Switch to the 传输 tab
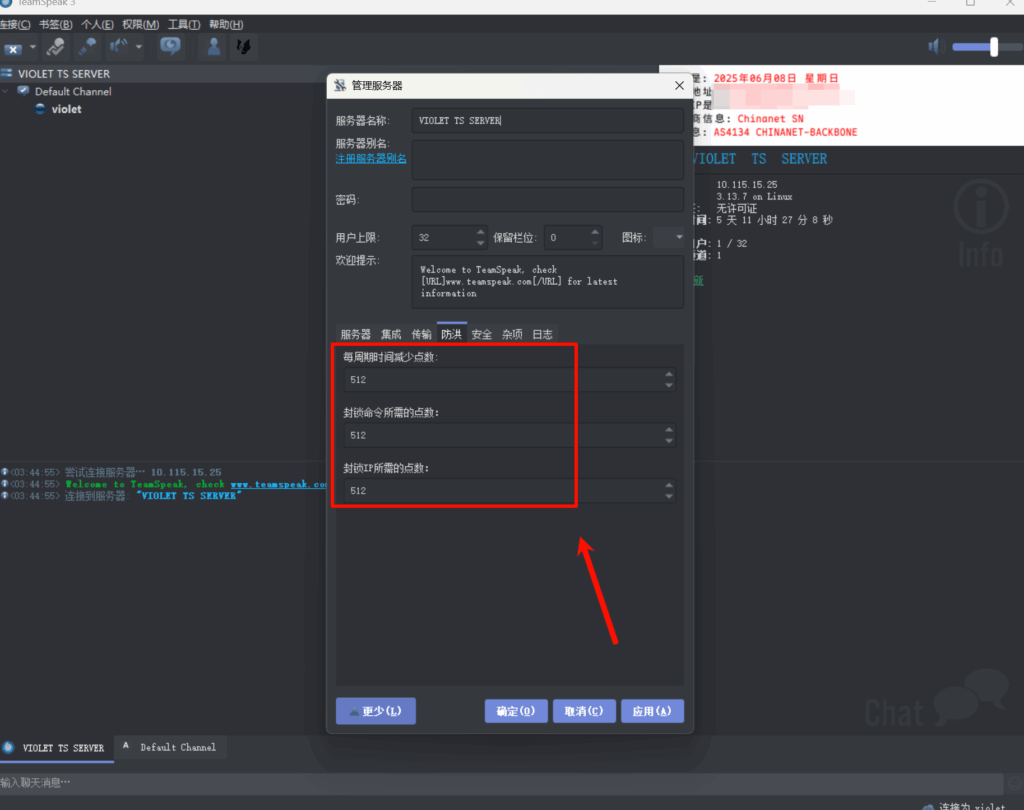 [421, 334]
